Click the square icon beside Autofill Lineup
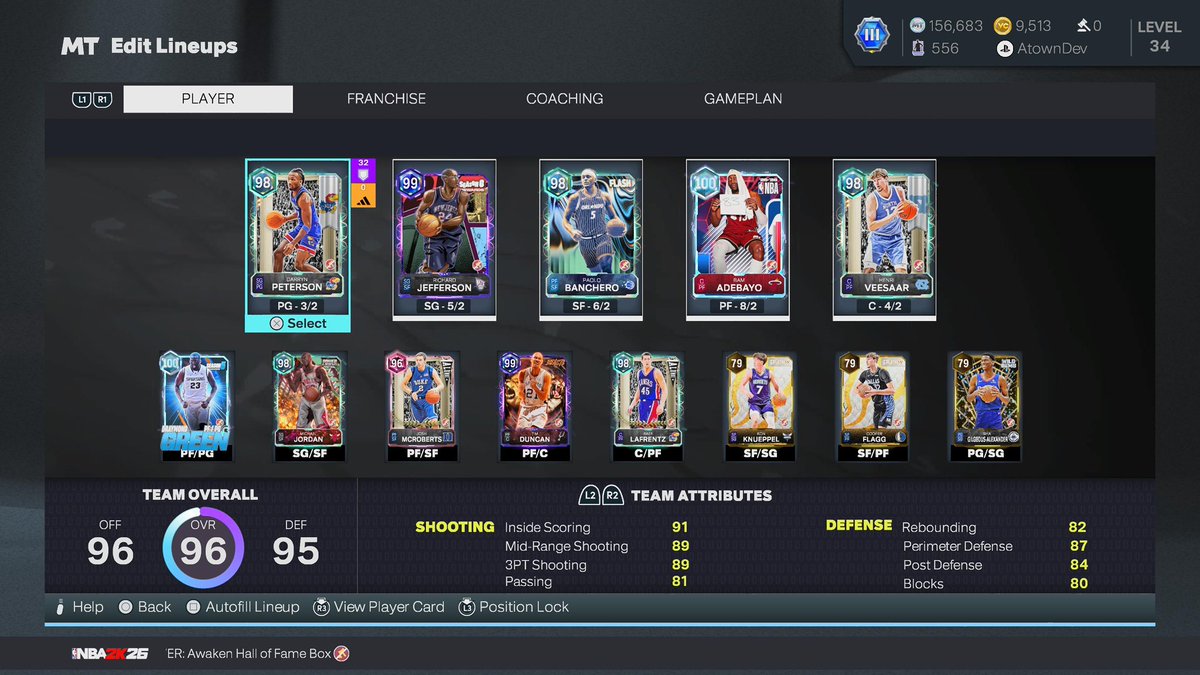The height and width of the screenshot is (675, 1200). click(x=192, y=607)
